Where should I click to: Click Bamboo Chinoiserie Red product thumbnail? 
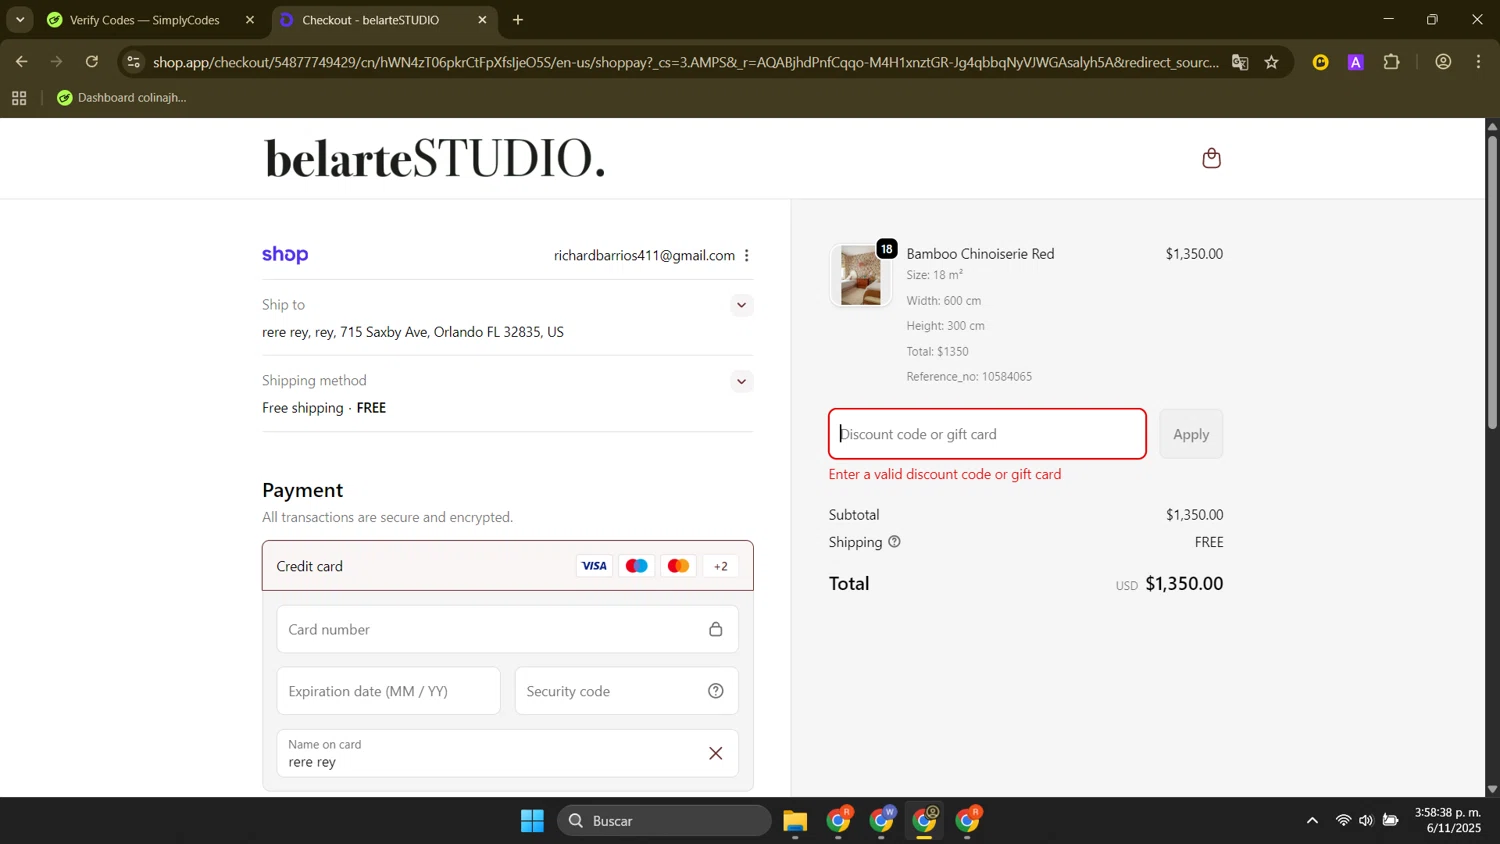(x=861, y=275)
